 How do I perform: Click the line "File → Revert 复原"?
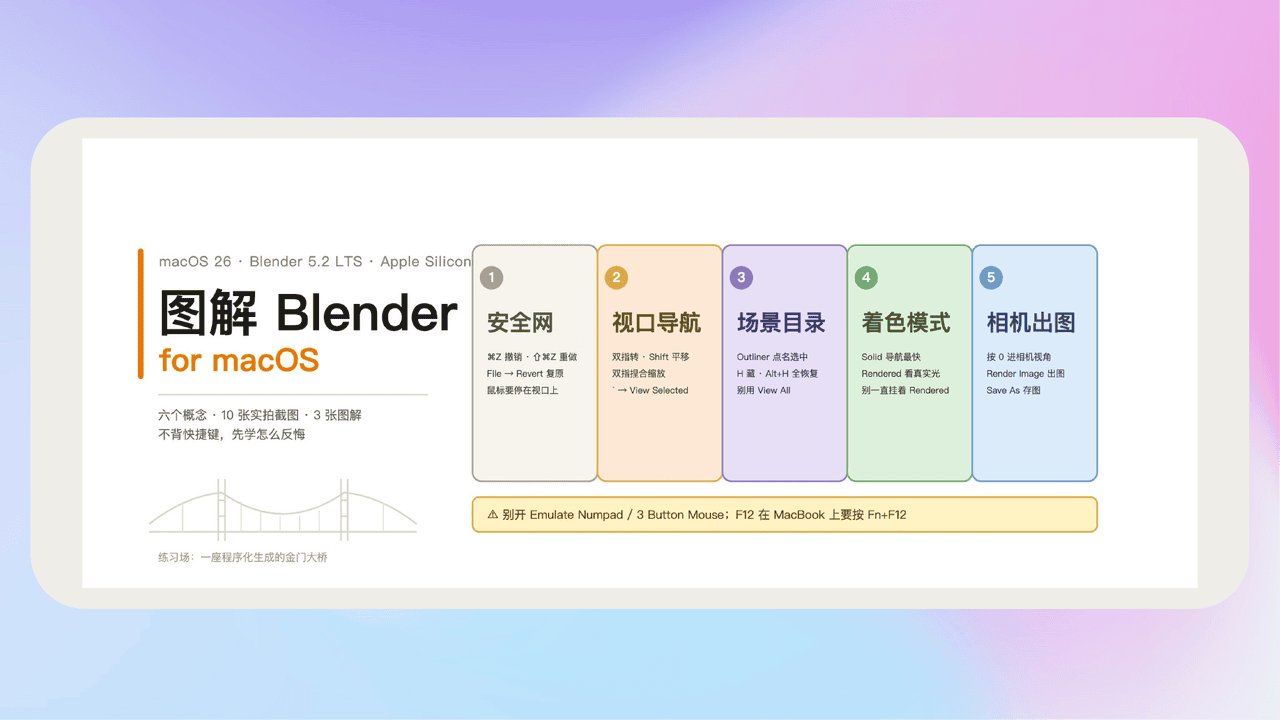point(525,374)
